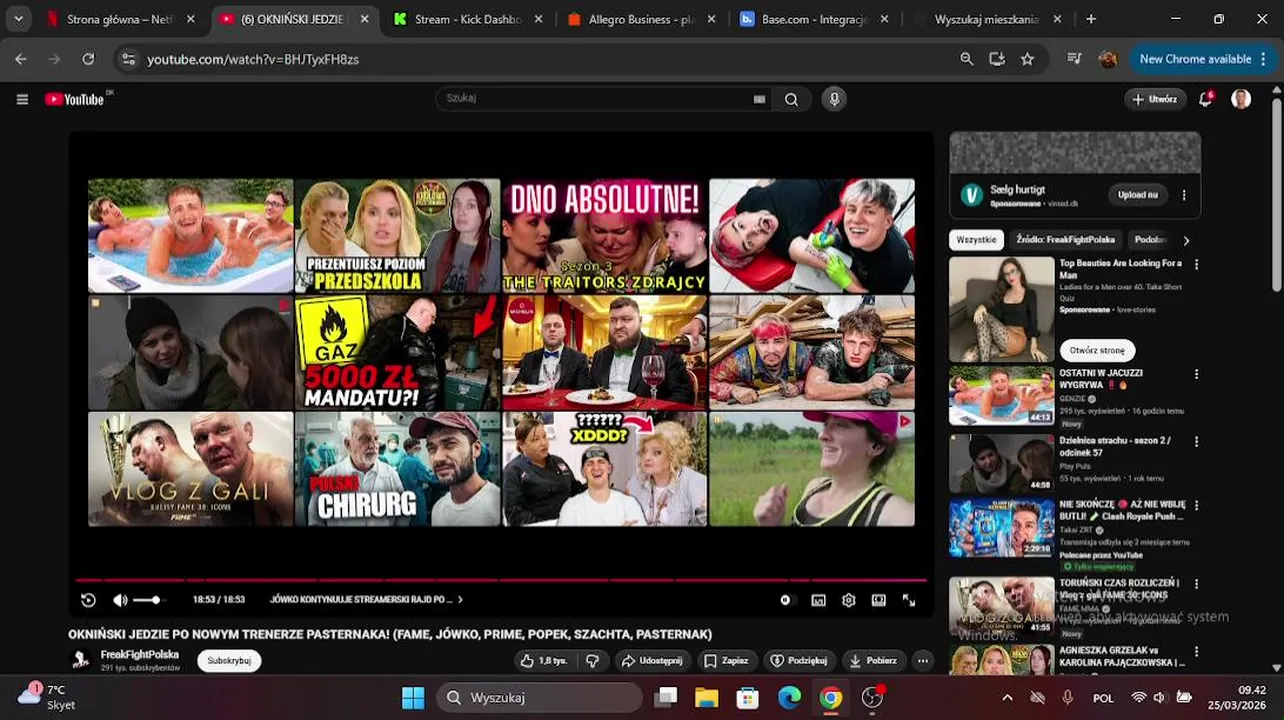Start voice search with the microphone
The width and height of the screenshot is (1284, 720).
pos(834,99)
